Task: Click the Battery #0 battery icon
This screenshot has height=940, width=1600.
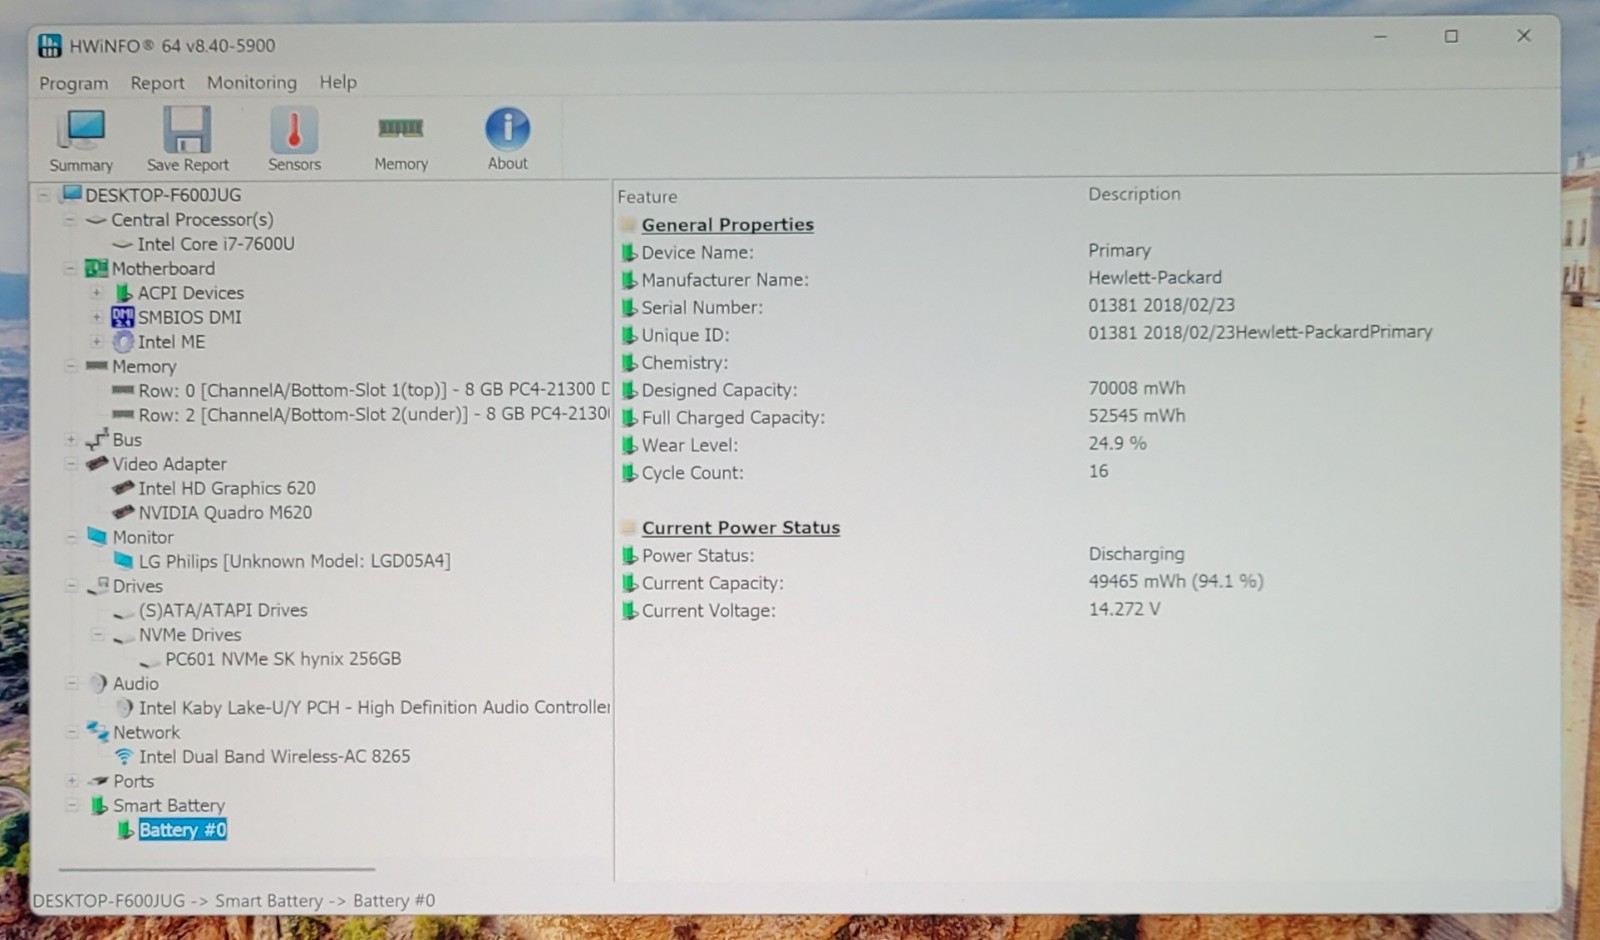Action: pos(125,830)
